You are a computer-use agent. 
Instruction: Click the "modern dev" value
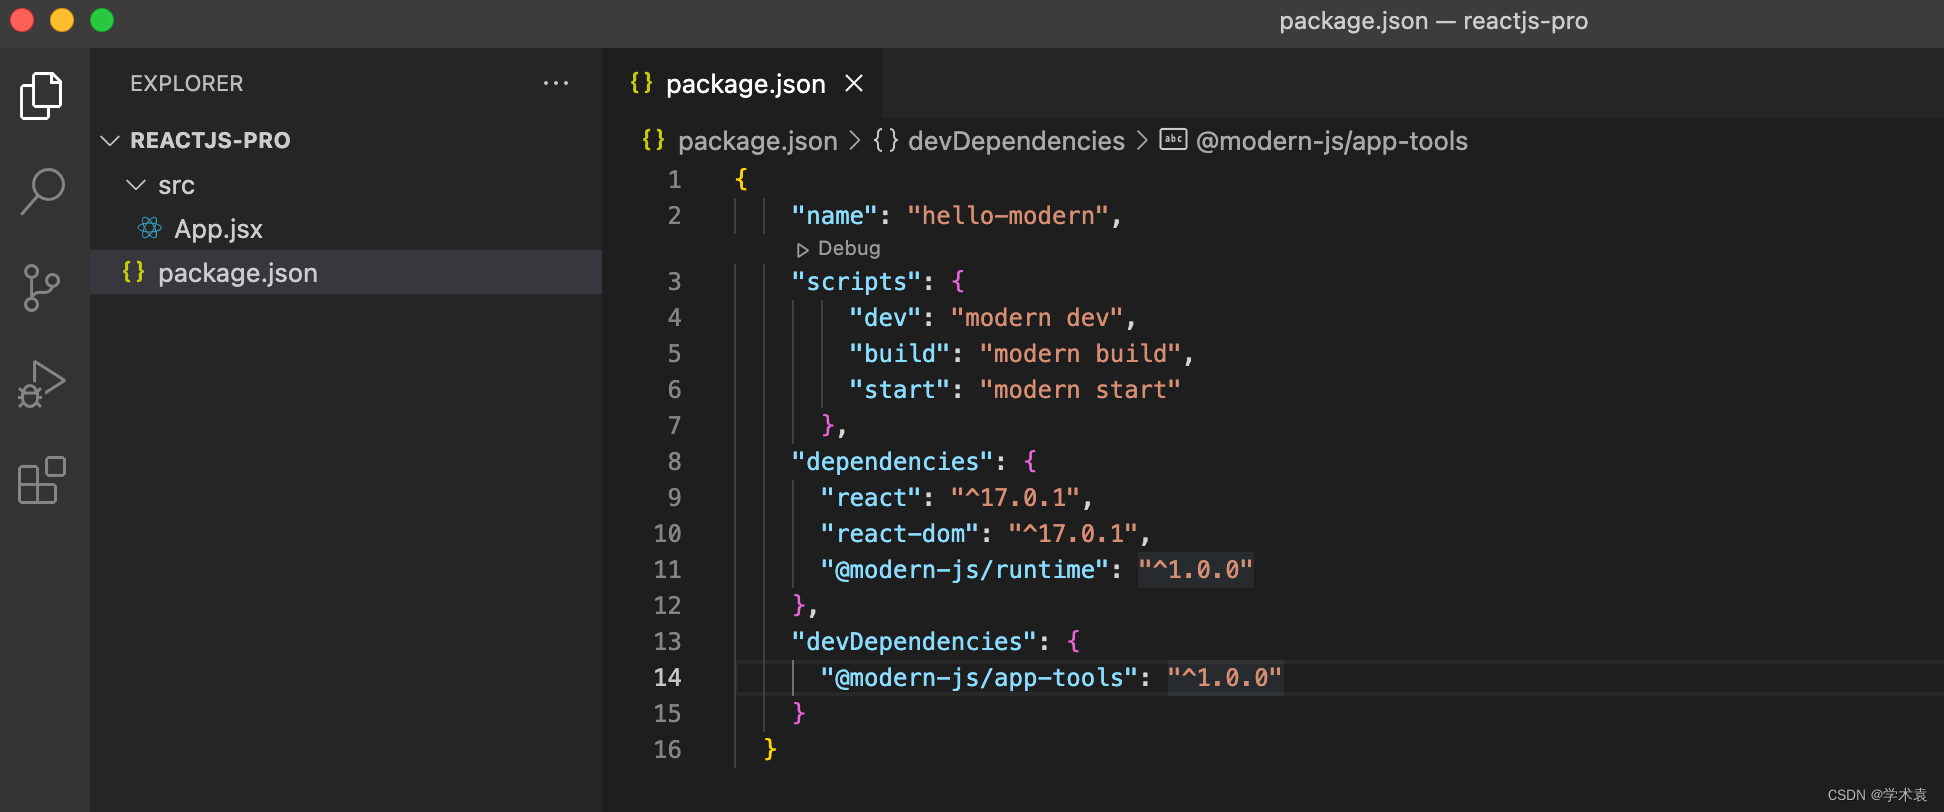coord(1037,317)
